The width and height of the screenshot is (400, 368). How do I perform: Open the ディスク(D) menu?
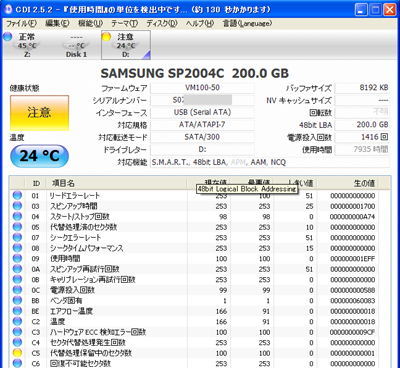coord(162,24)
